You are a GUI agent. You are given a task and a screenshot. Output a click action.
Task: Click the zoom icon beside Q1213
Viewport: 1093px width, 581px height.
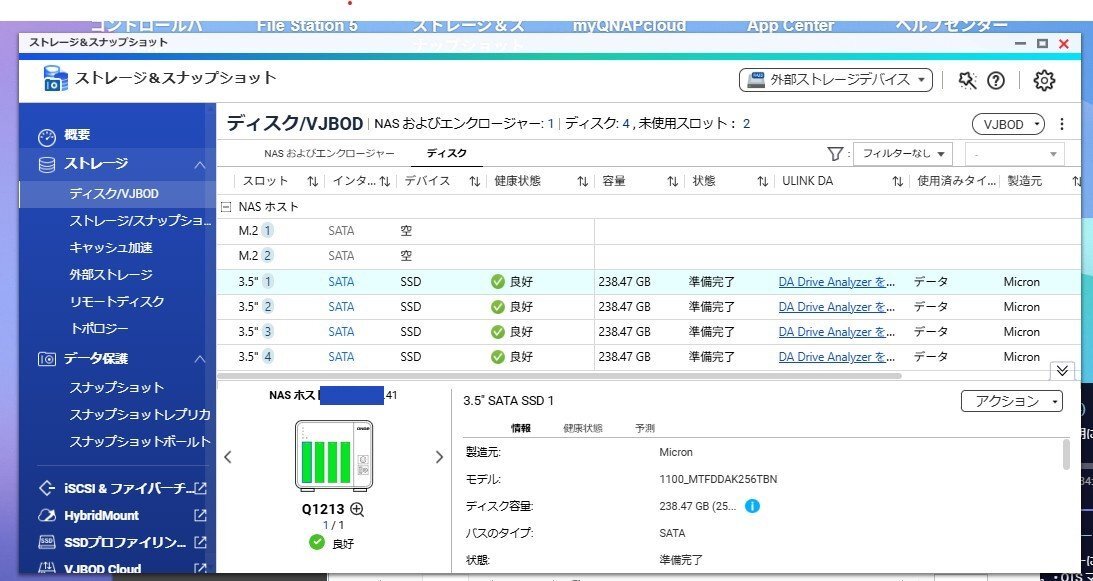(356, 508)
